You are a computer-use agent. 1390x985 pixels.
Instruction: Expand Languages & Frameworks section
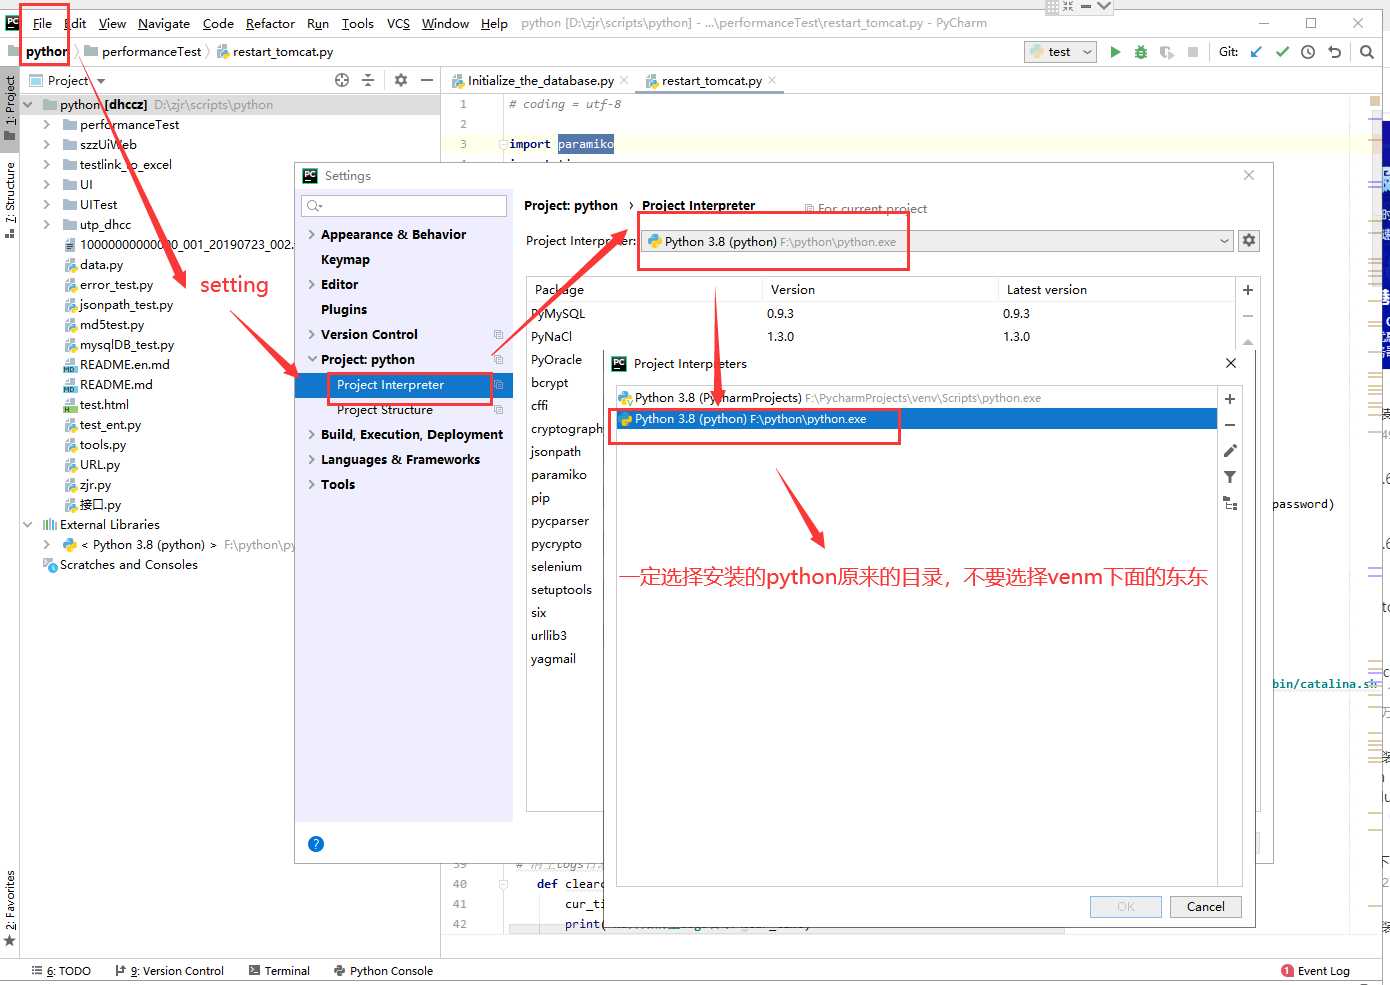[x=312, y=460]
